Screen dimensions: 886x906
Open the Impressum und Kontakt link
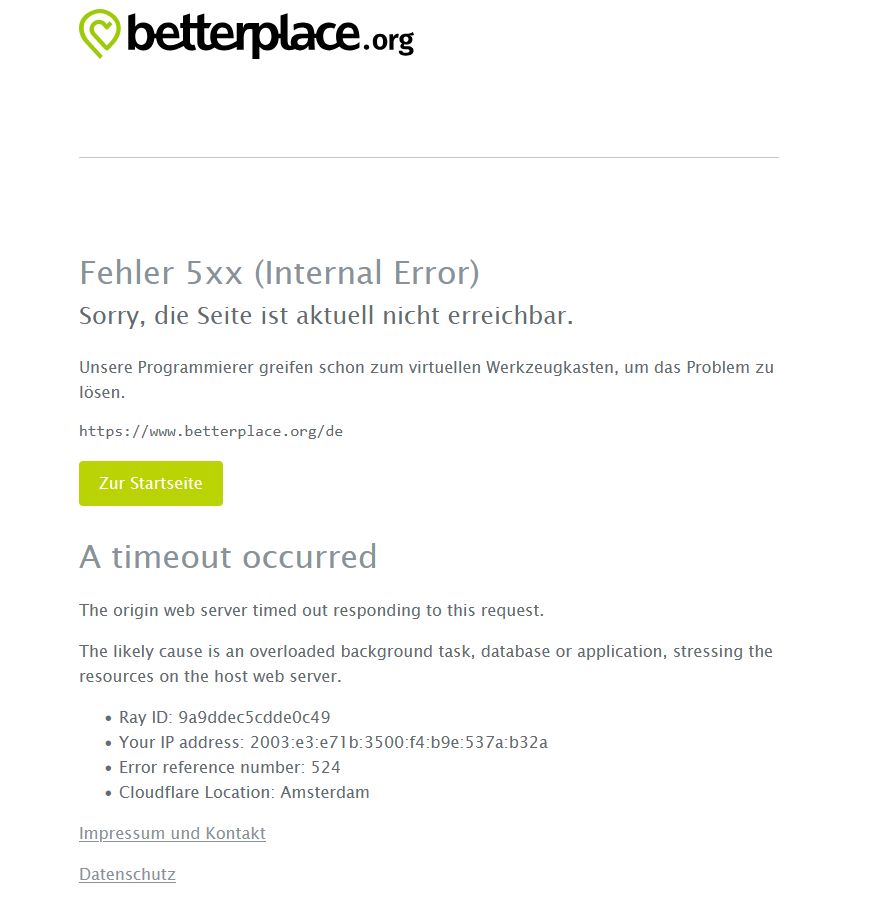[x=172, y=833]
